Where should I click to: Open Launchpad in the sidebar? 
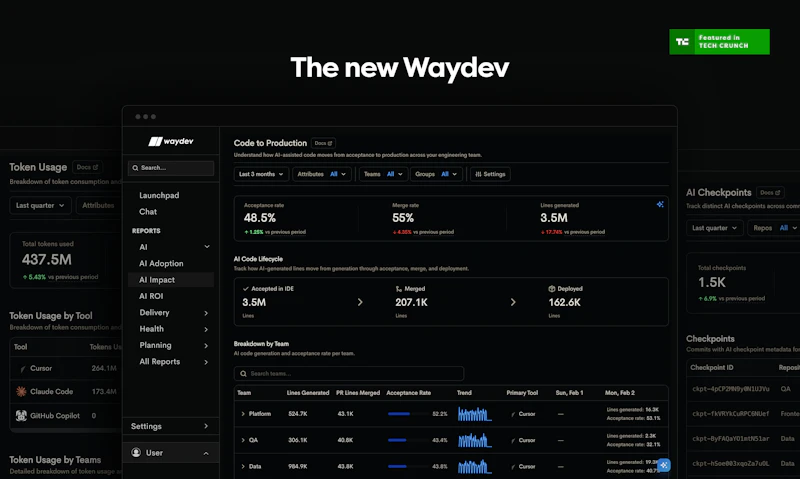click(159, 195)
